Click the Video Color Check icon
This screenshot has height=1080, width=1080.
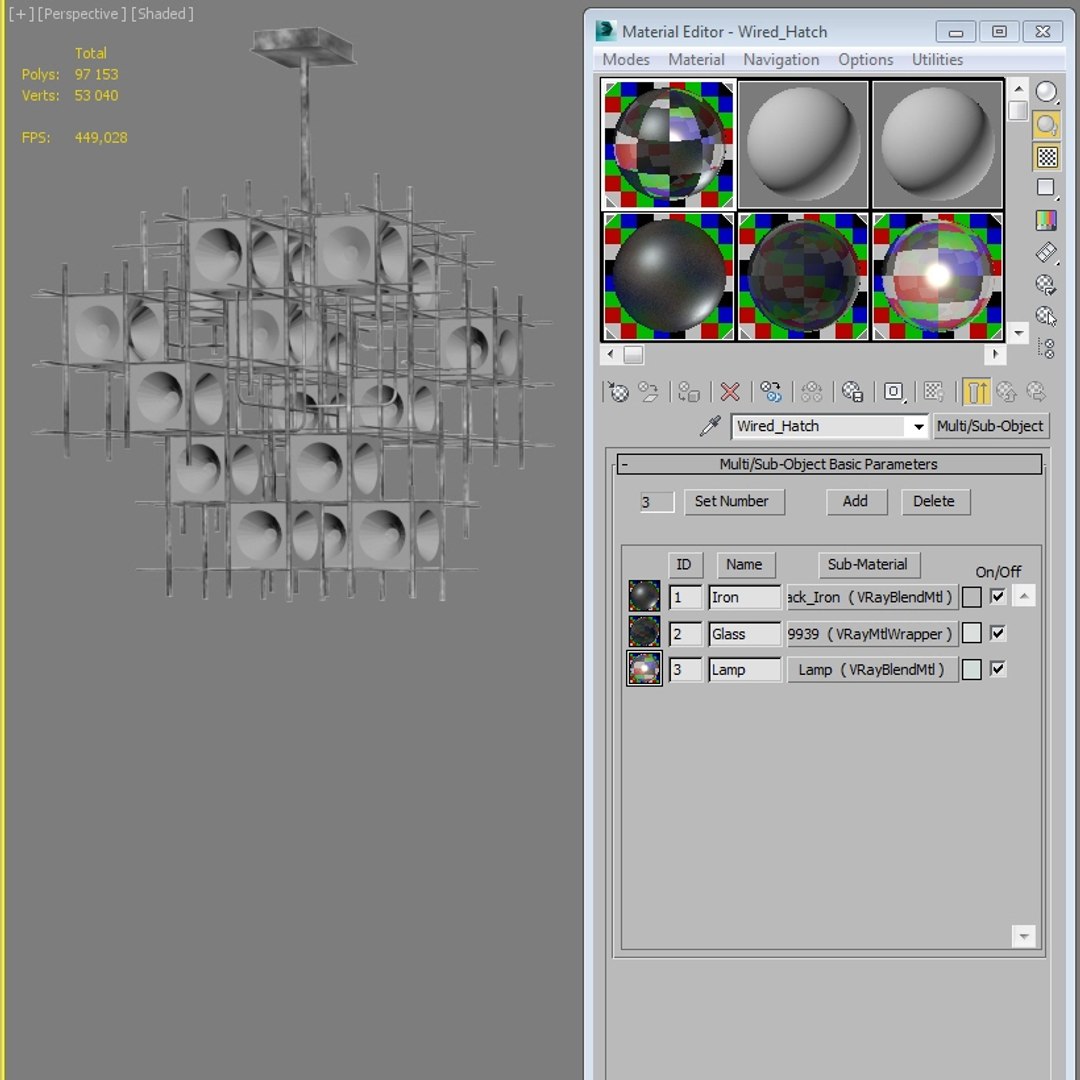(x=1046, y=220)
